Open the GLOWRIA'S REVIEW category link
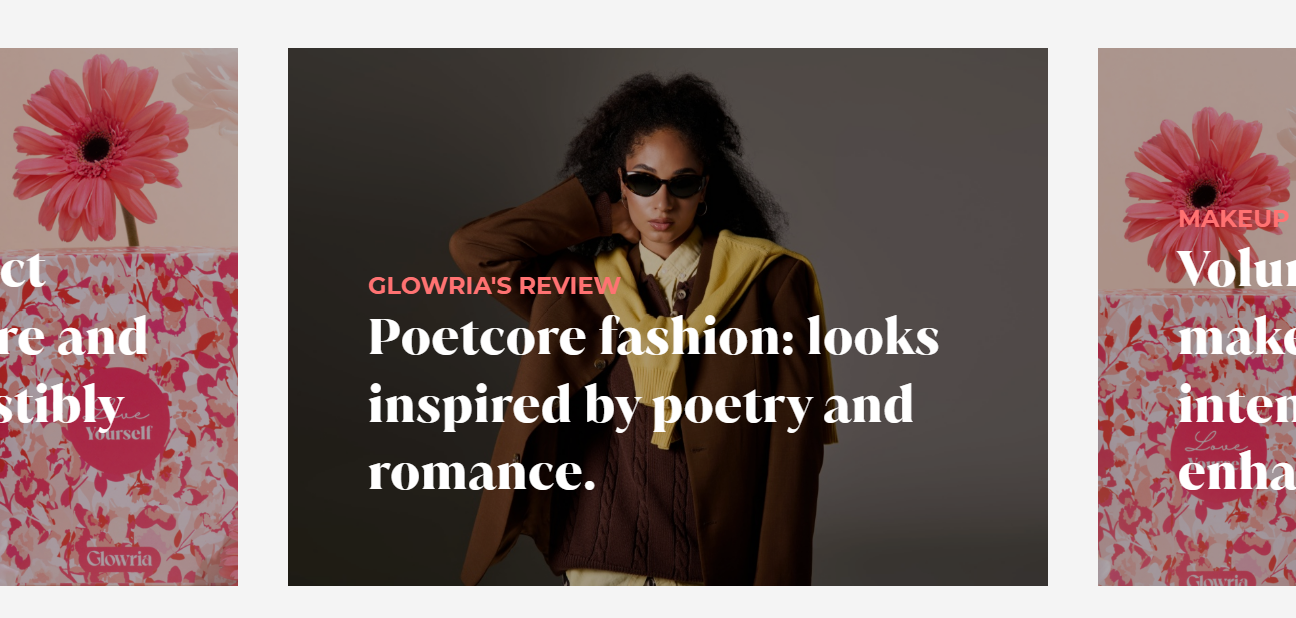The height and width of the screenshot is (618, 1296). tap(494, 286)
